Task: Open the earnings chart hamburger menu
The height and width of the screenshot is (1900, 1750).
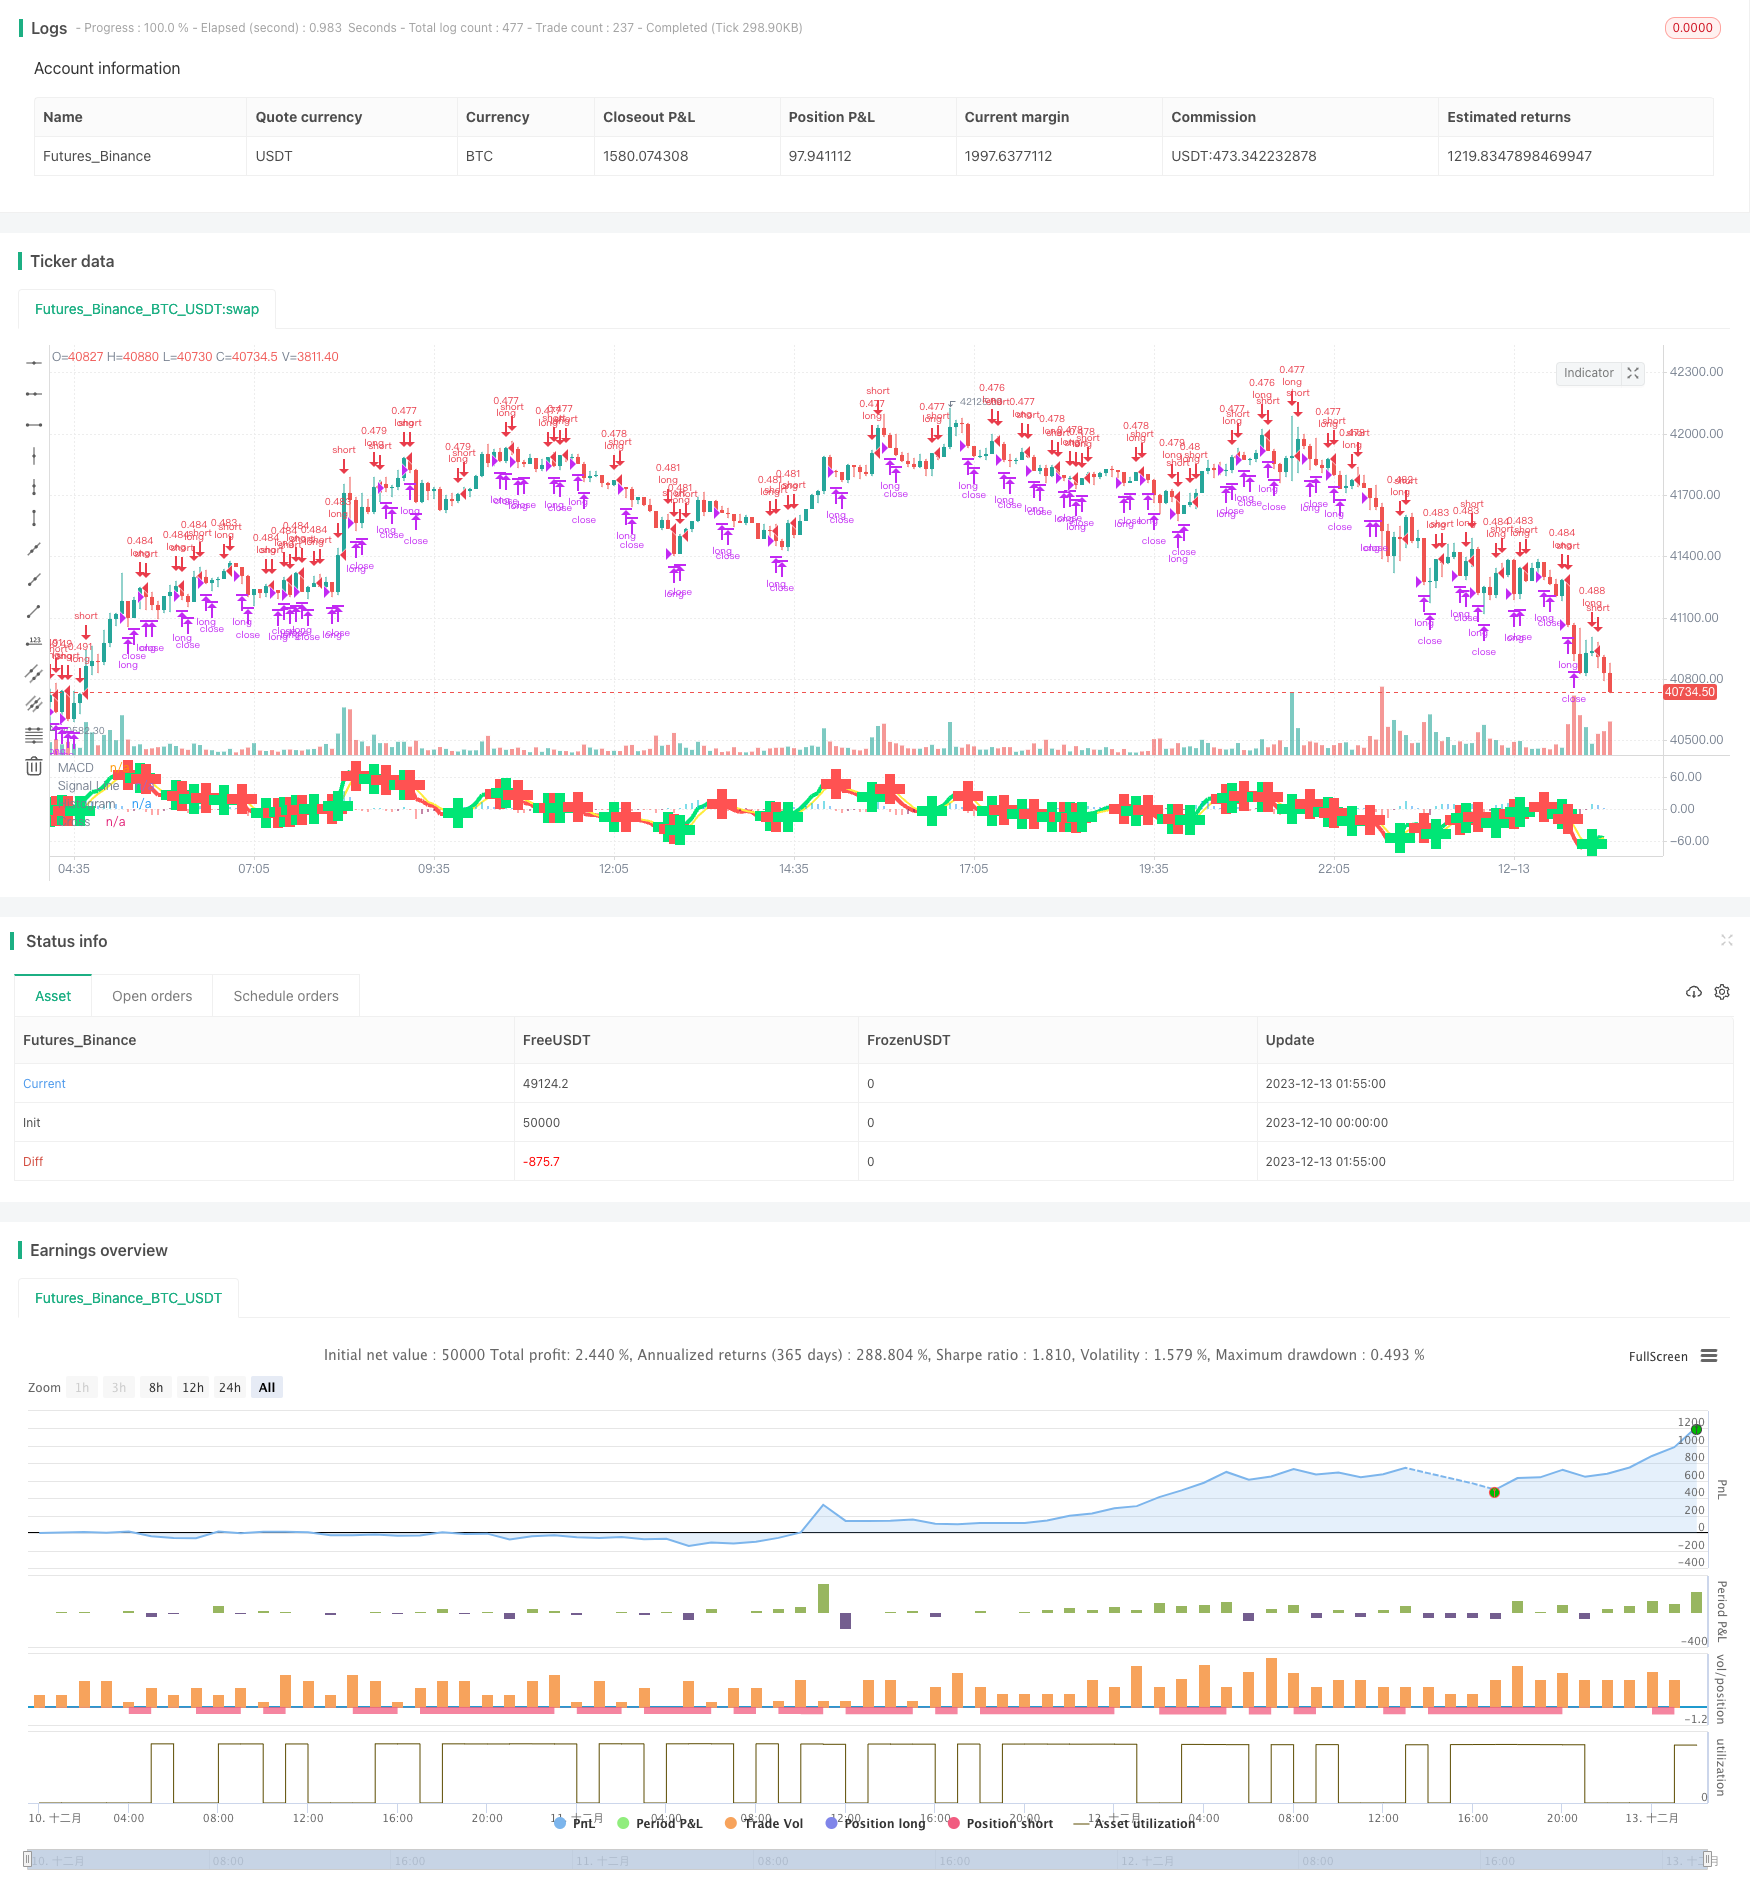Action: [x=1709, y=1356]
